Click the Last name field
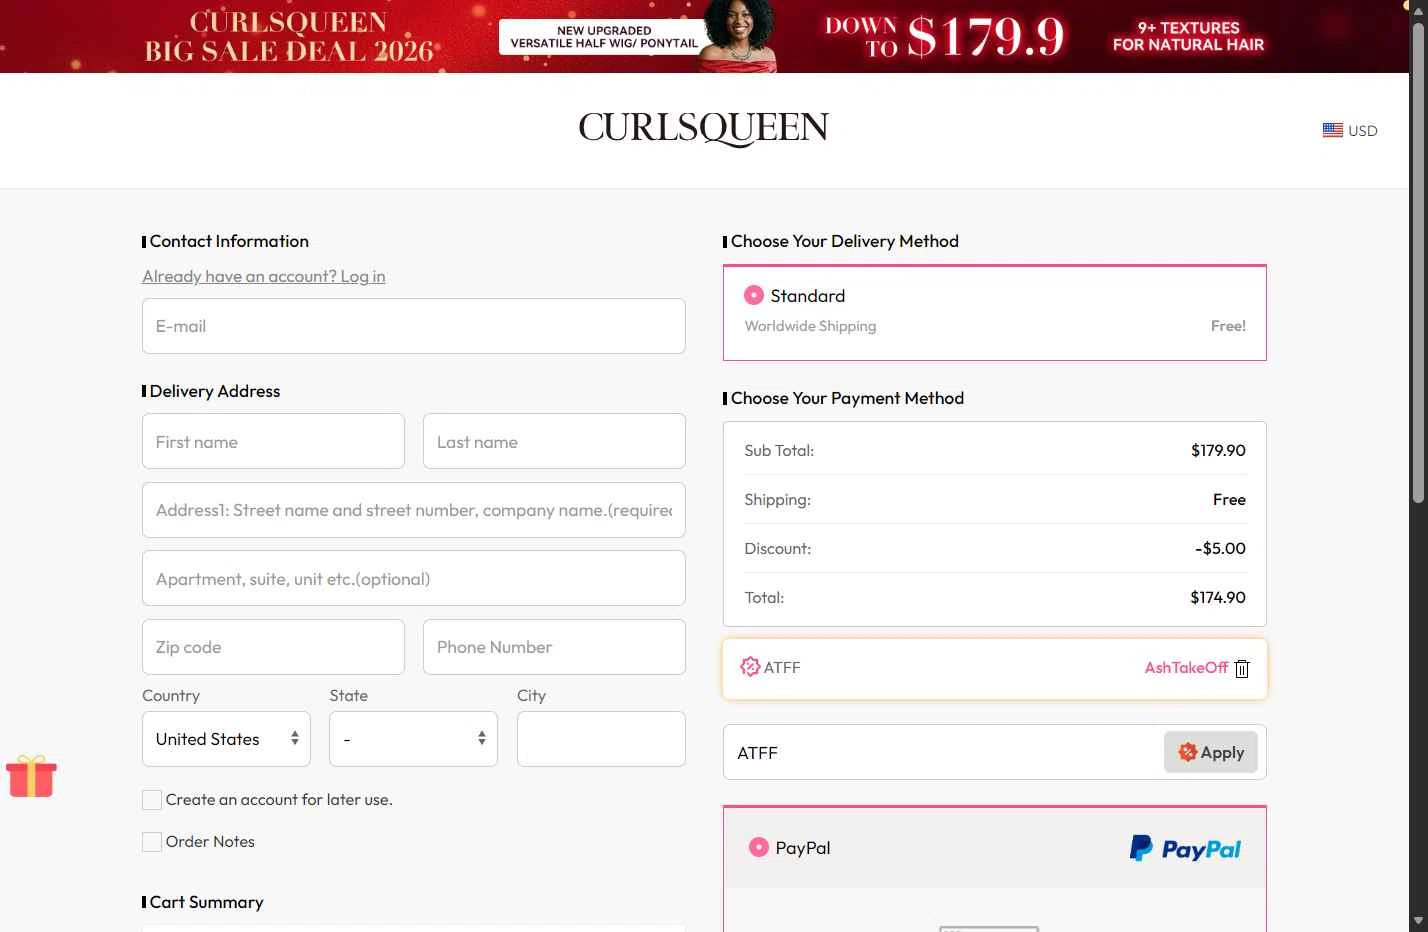 (x=554, y=441)
